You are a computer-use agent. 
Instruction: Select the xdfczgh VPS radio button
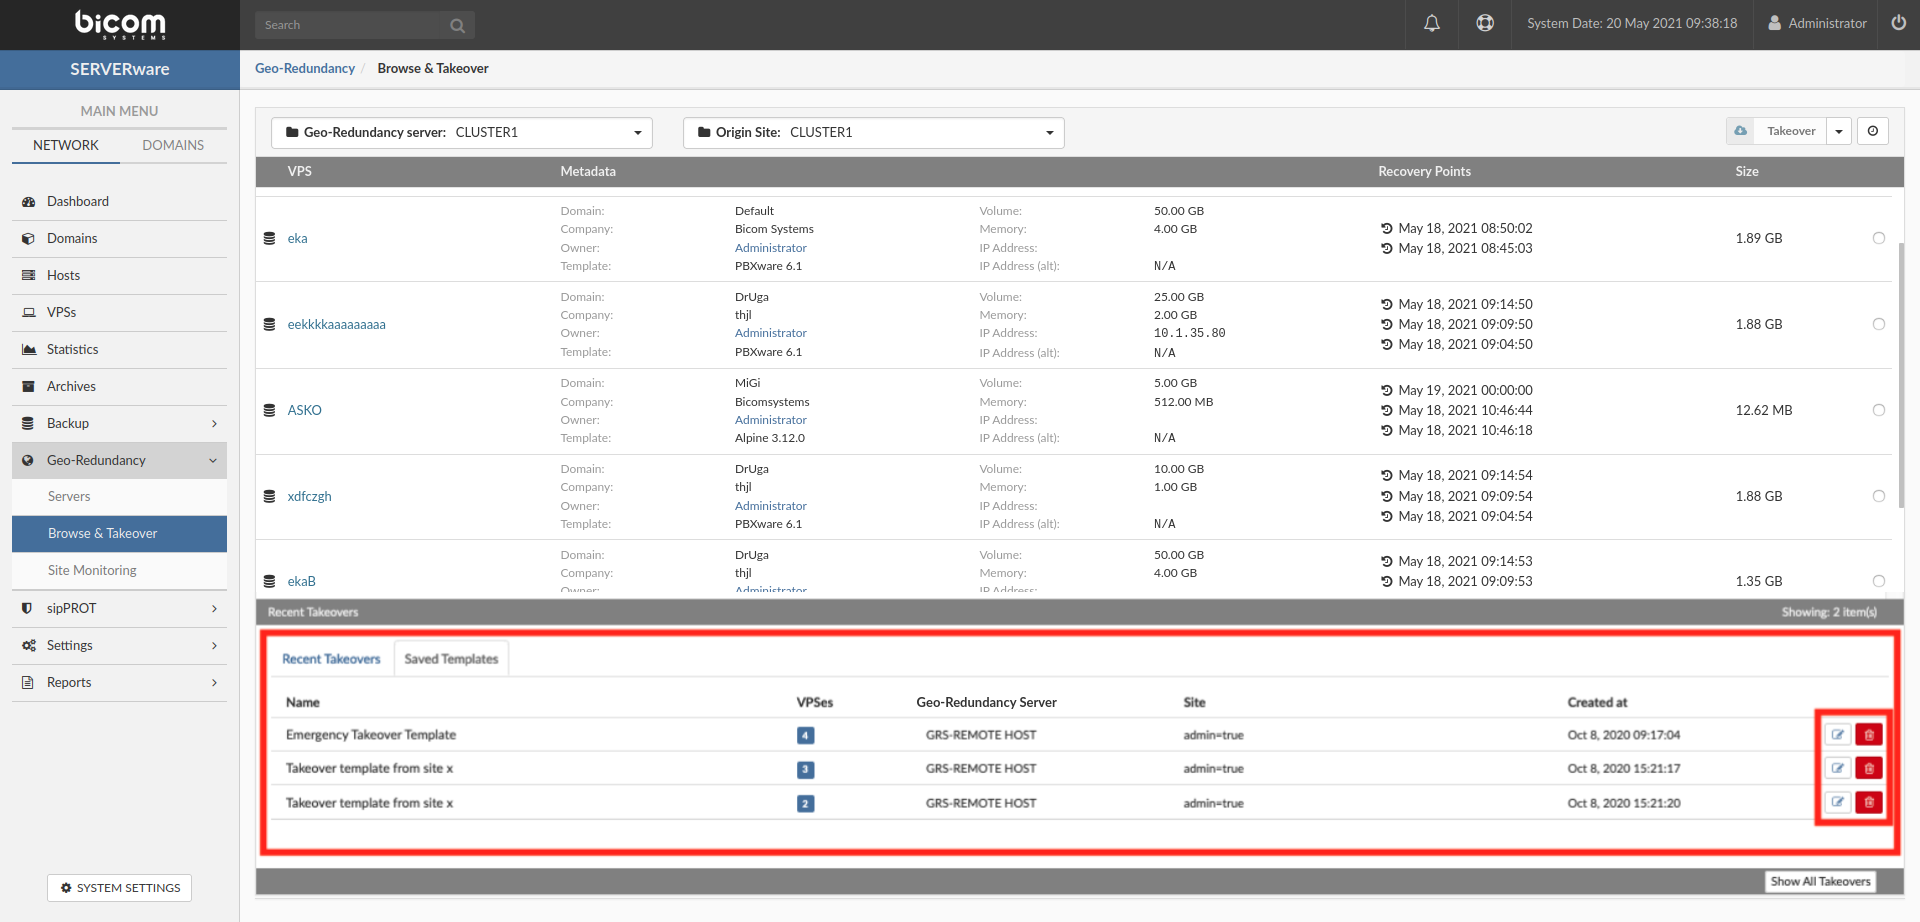[1878, 496]
